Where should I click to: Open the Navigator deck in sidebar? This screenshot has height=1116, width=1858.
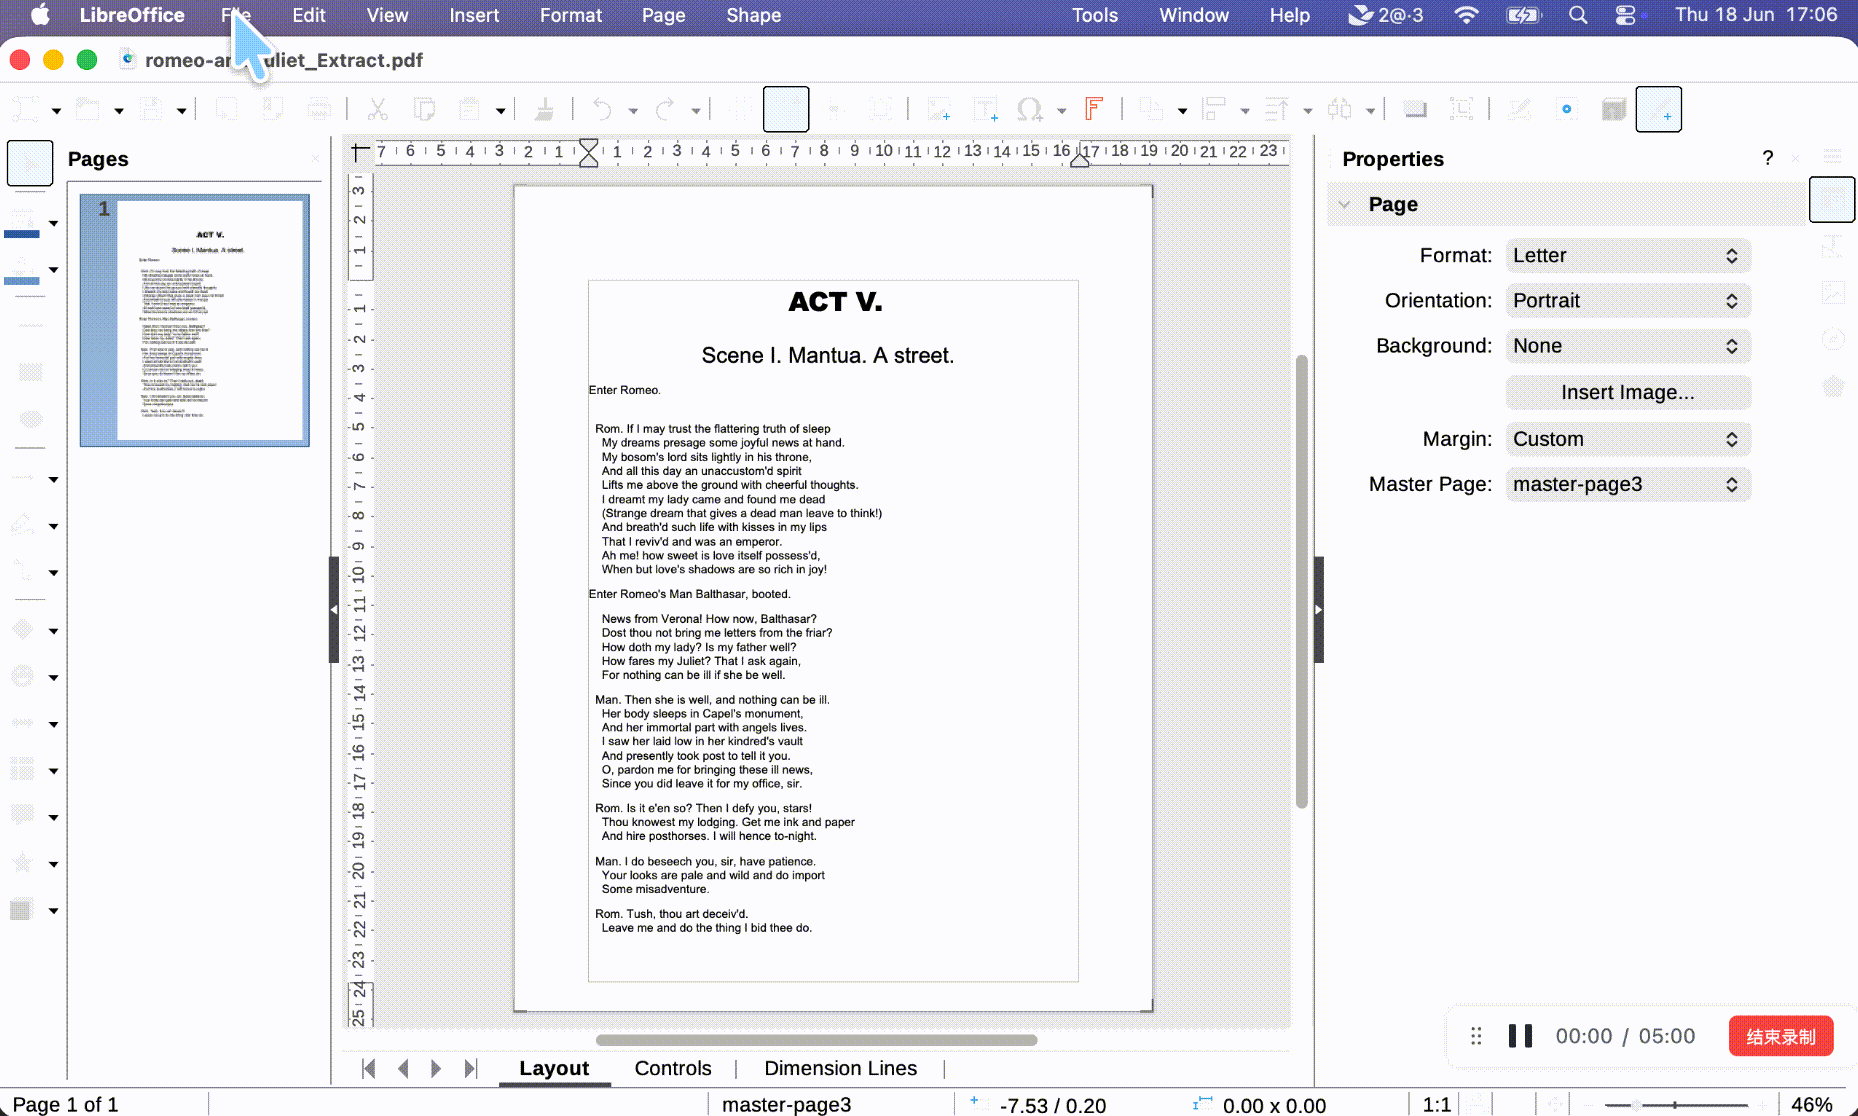coord(1832,339)
